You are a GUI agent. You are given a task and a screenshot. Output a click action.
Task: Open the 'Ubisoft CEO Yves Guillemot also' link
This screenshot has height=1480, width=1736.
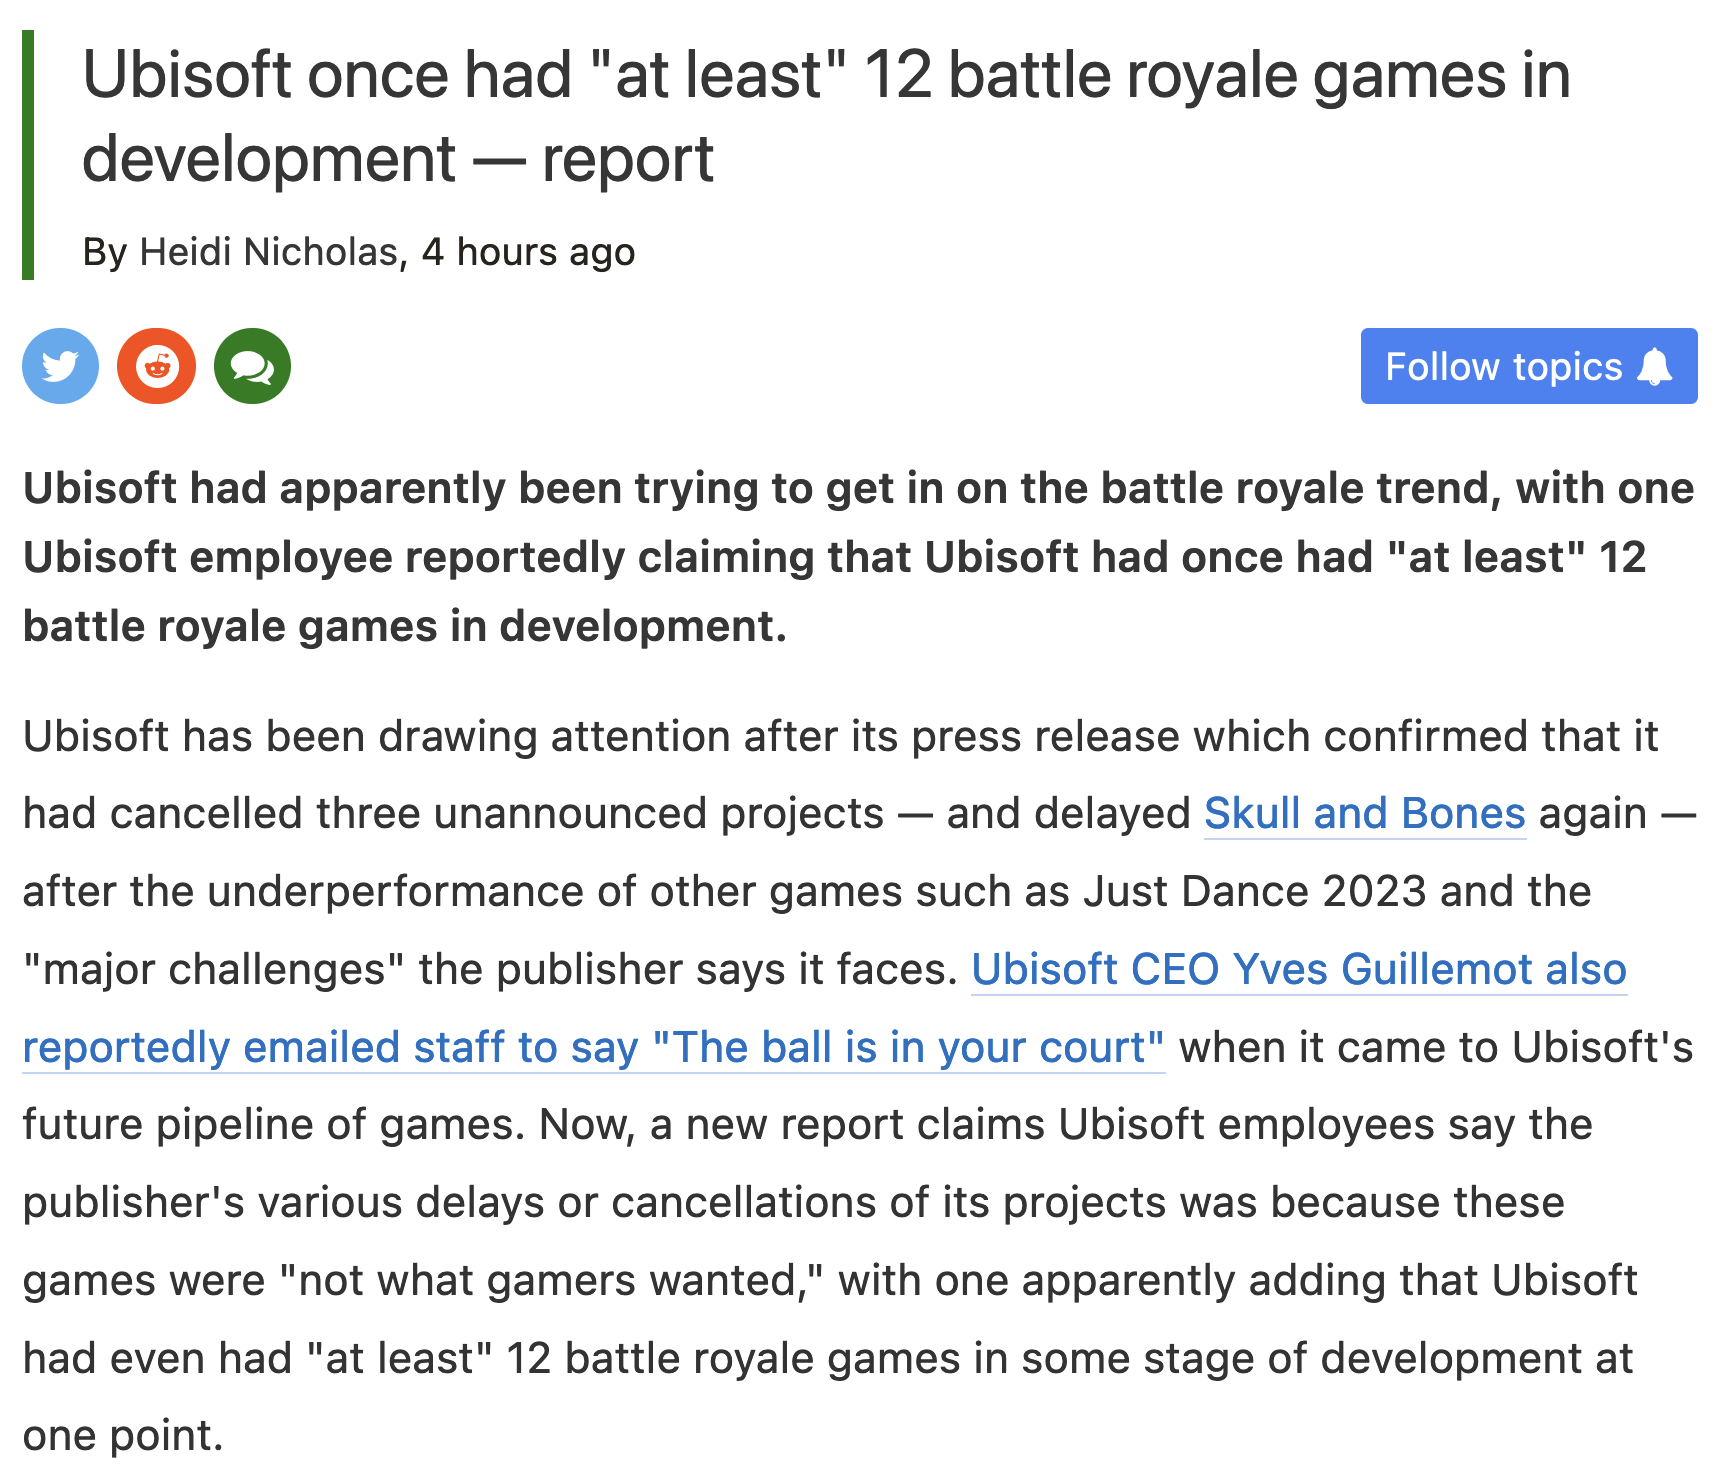click(x=1299, y=969)
